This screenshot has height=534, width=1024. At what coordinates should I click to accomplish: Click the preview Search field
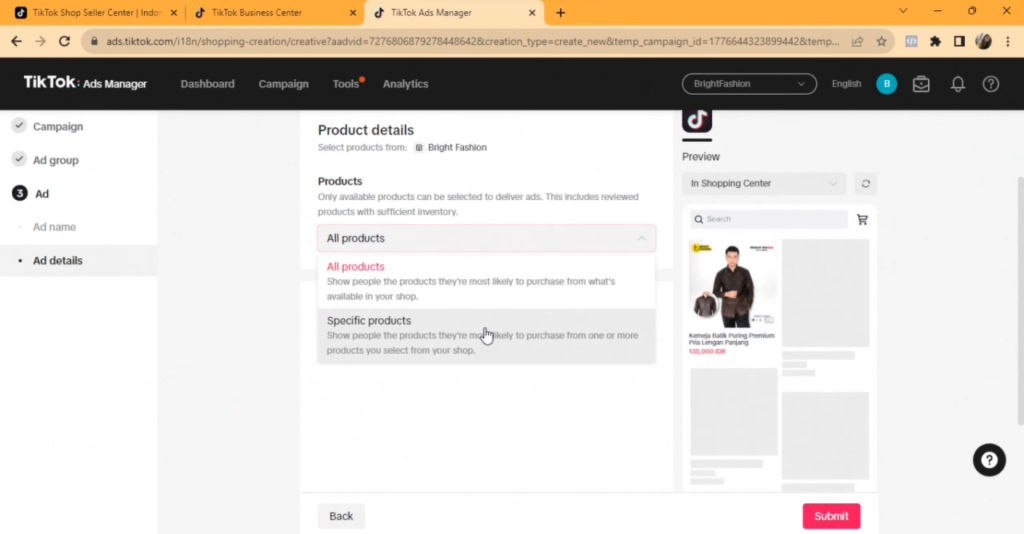(x=768, y=219)
